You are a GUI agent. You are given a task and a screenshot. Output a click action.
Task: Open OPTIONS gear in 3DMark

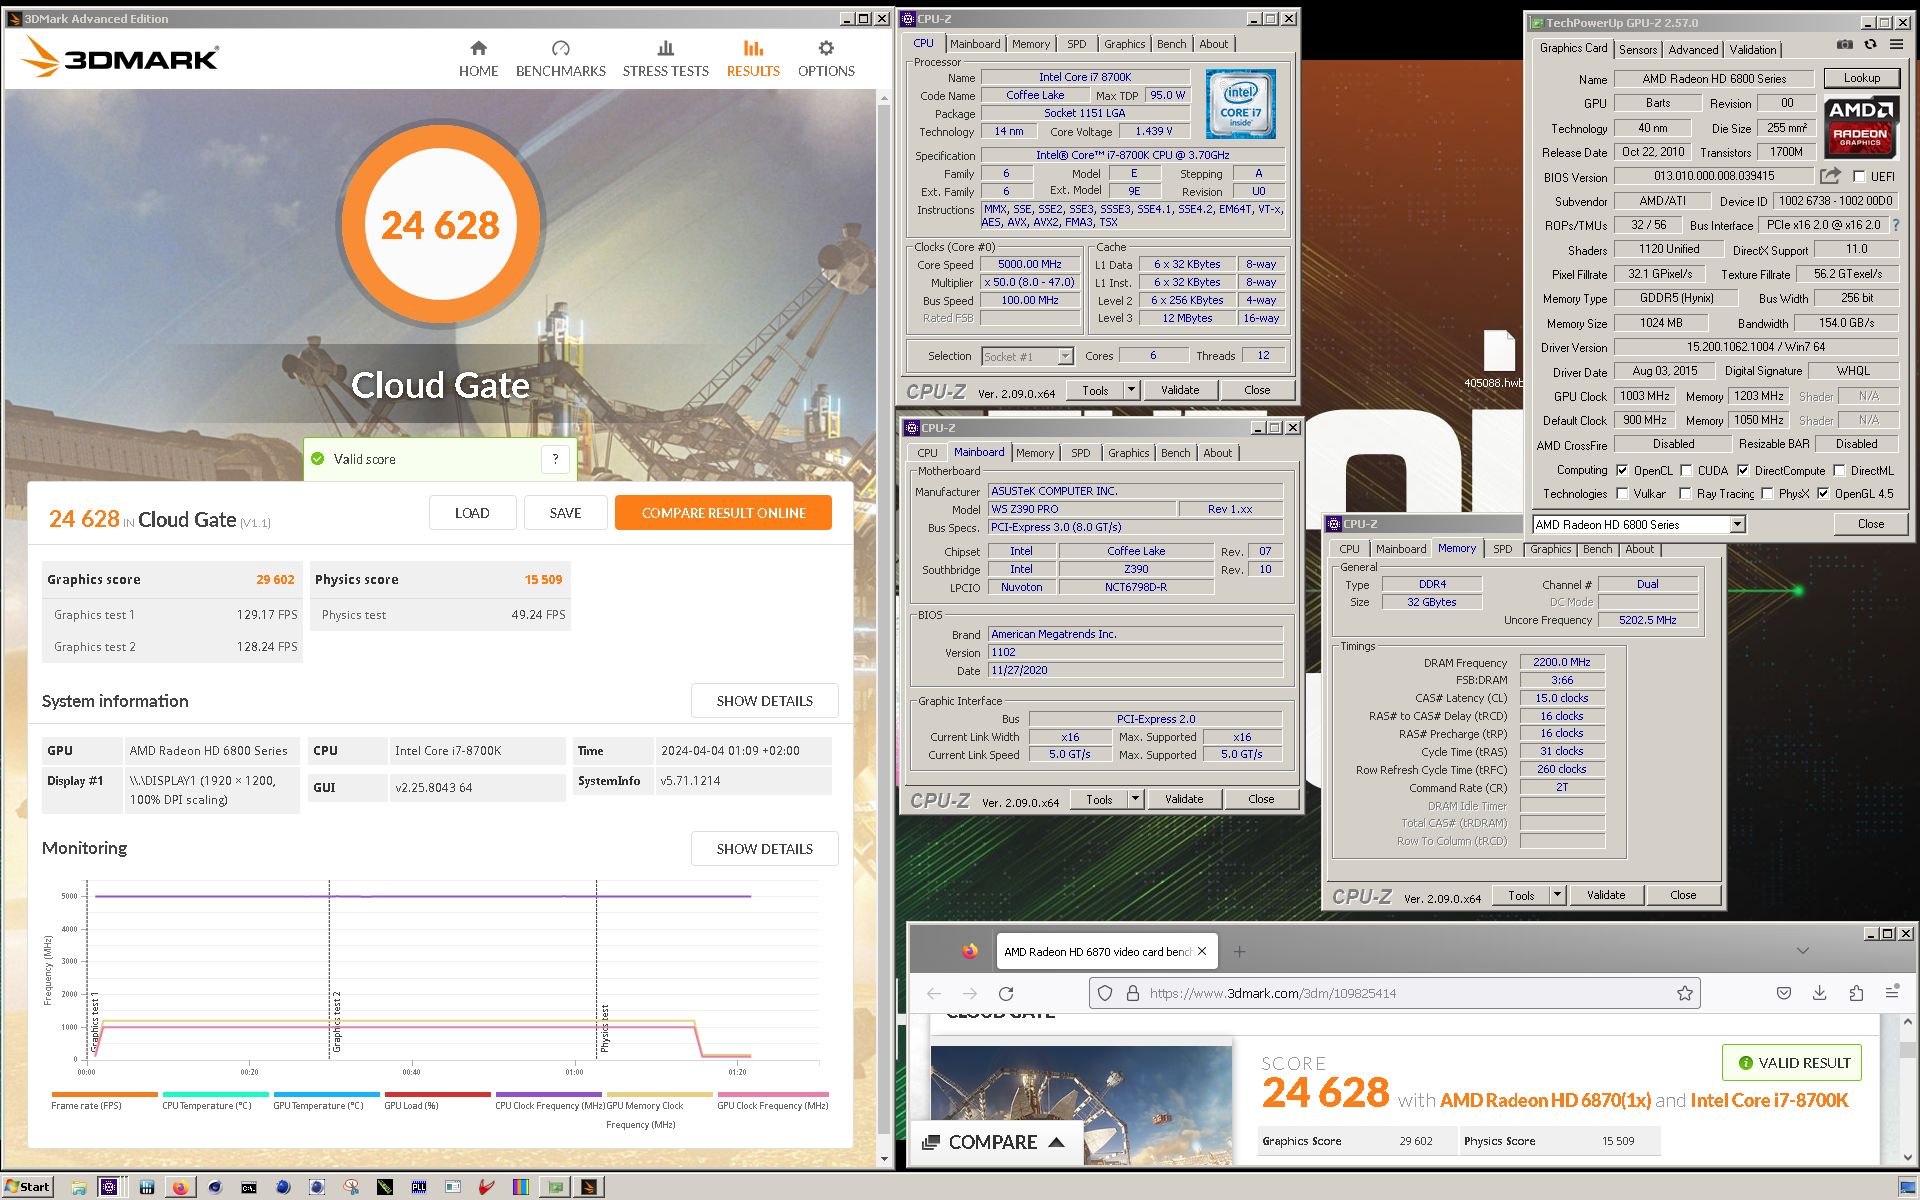(826, 59)
